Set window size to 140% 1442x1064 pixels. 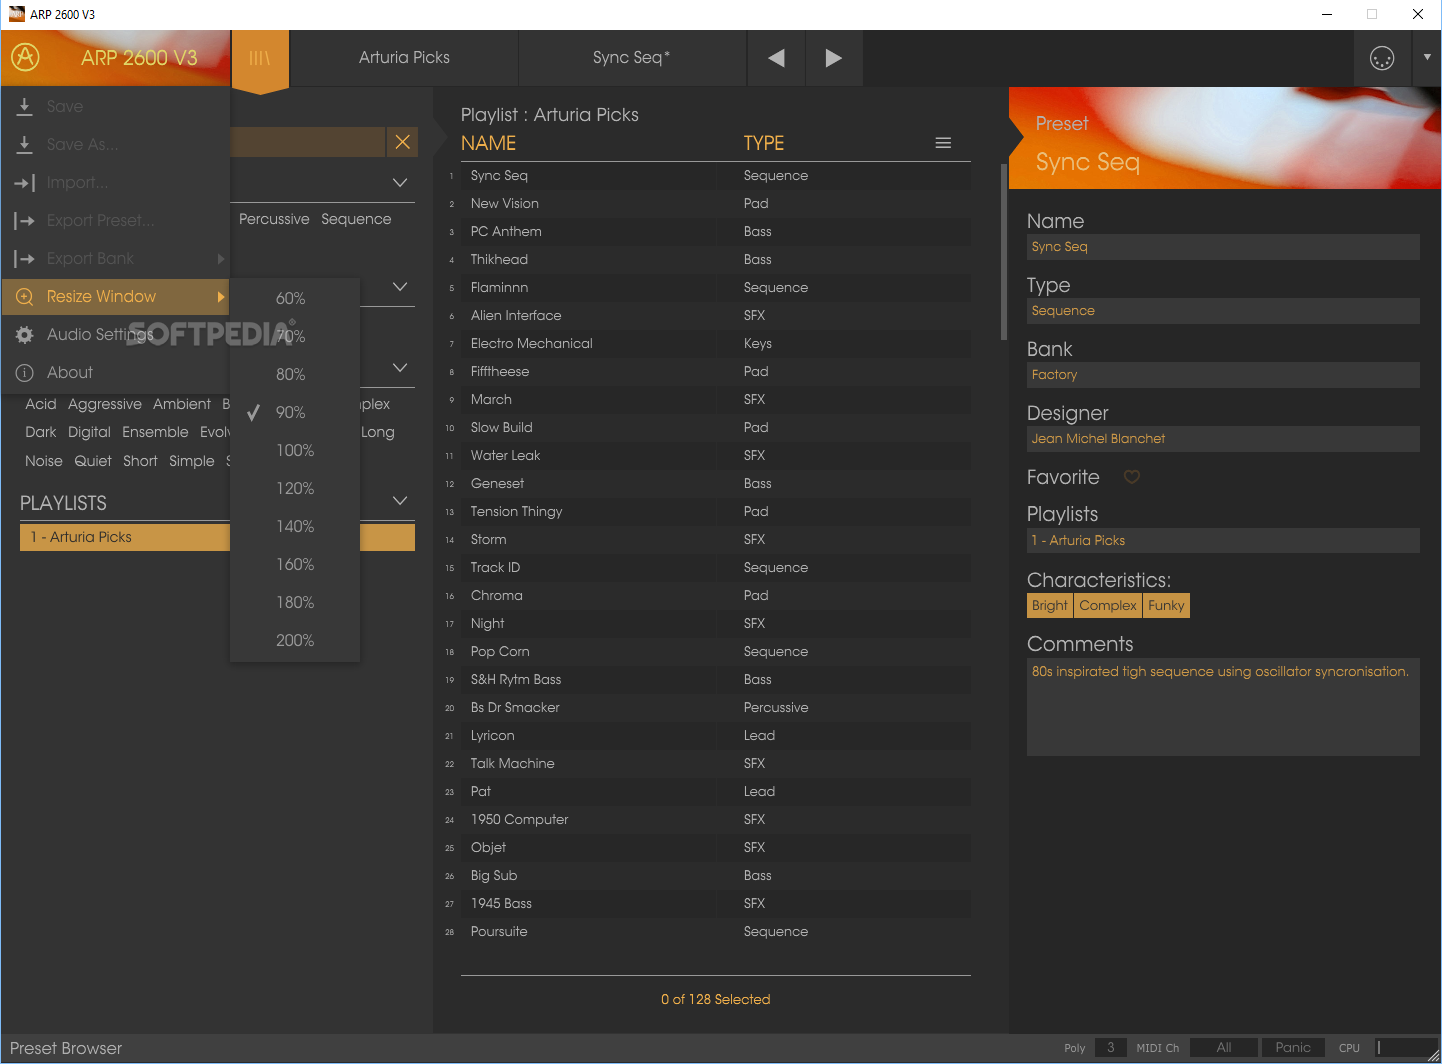[295, 526]
